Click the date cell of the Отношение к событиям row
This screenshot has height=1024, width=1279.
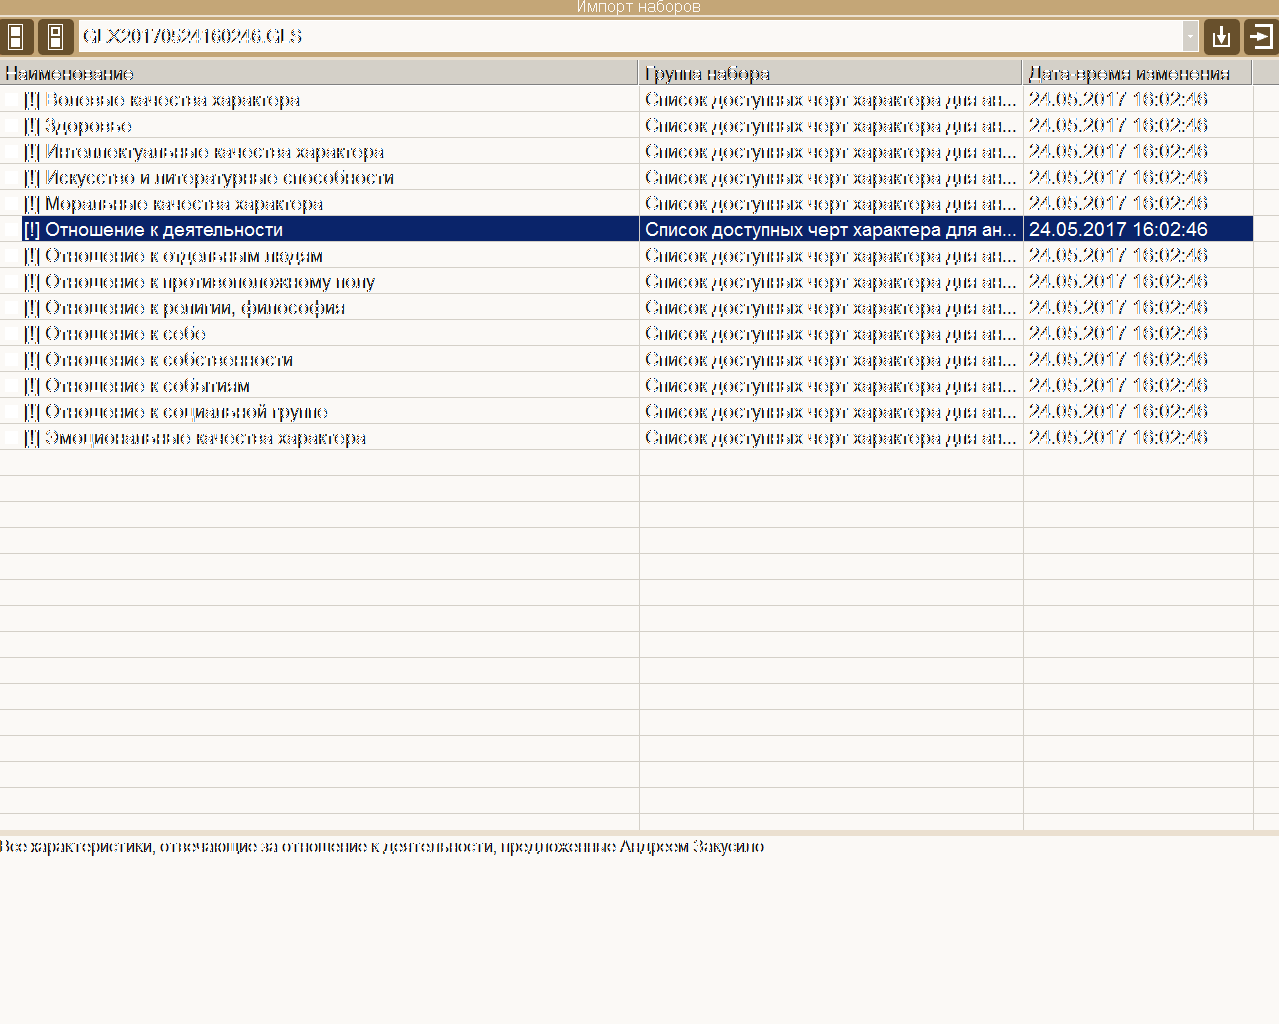1138,386
